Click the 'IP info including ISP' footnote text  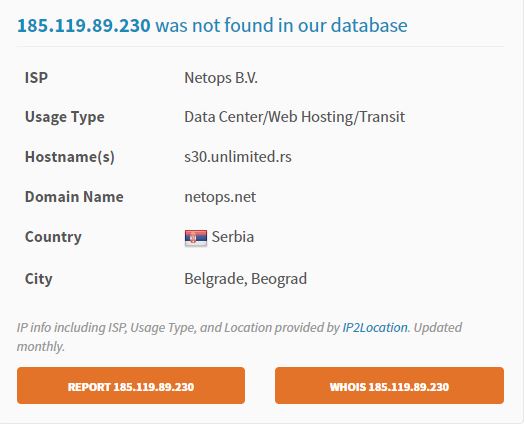72,327
